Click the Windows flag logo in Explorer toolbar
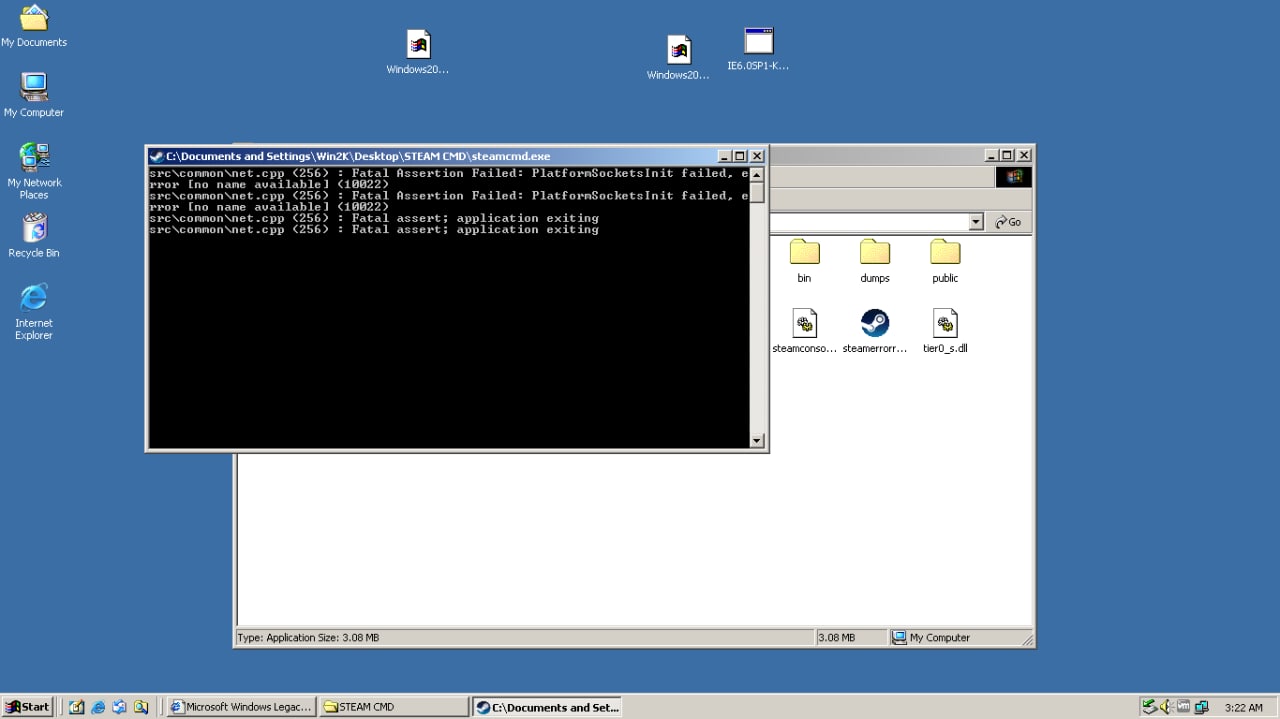This screenshot has height=719, width=1280. (1014, 177)
